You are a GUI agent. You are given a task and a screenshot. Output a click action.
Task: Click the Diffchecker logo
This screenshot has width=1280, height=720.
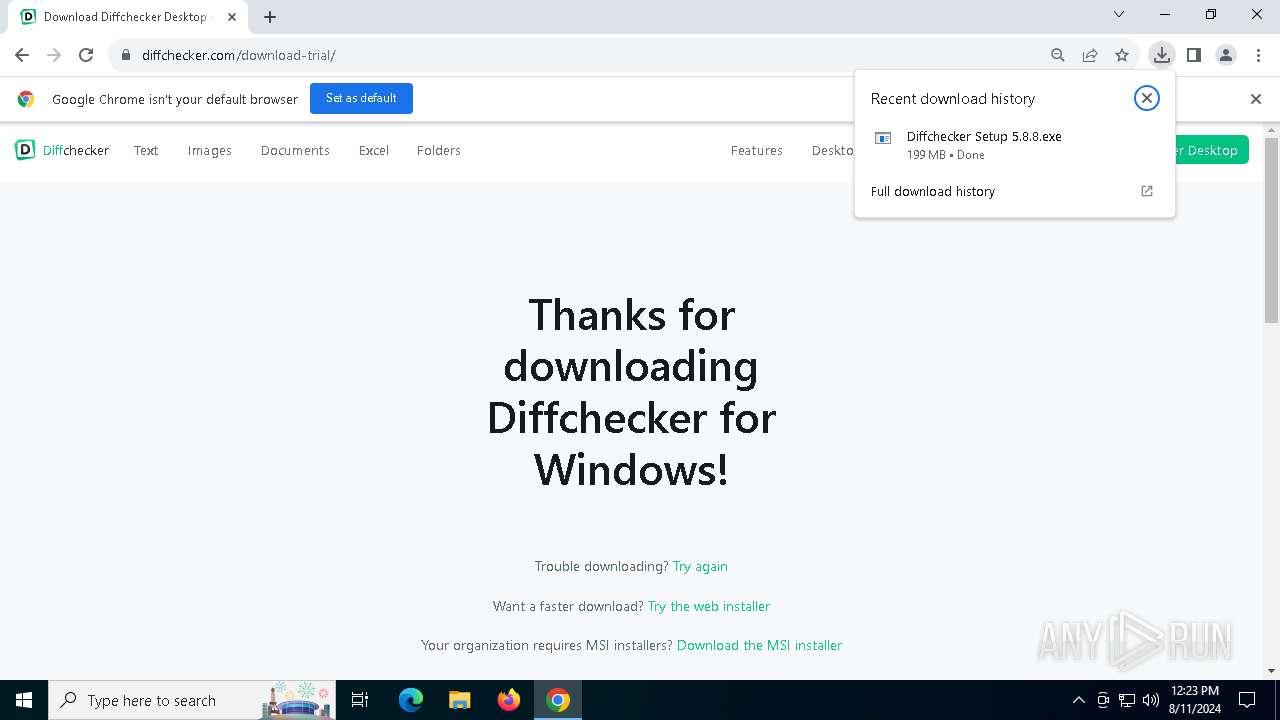62,150
